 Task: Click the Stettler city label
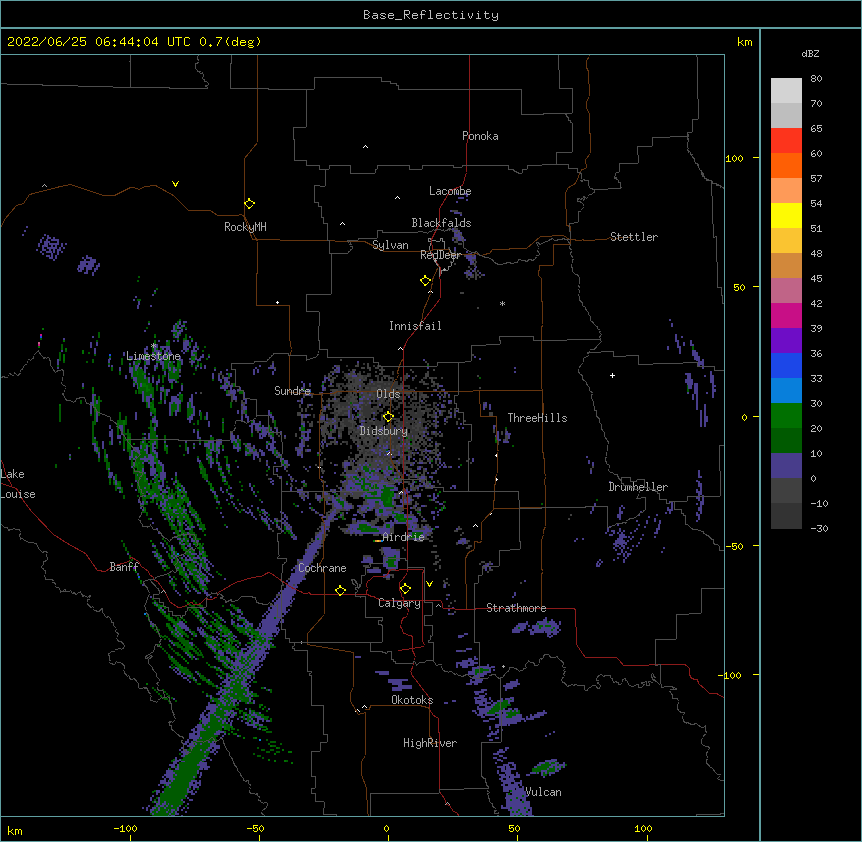pyautogui.click(x=634, y=237)
